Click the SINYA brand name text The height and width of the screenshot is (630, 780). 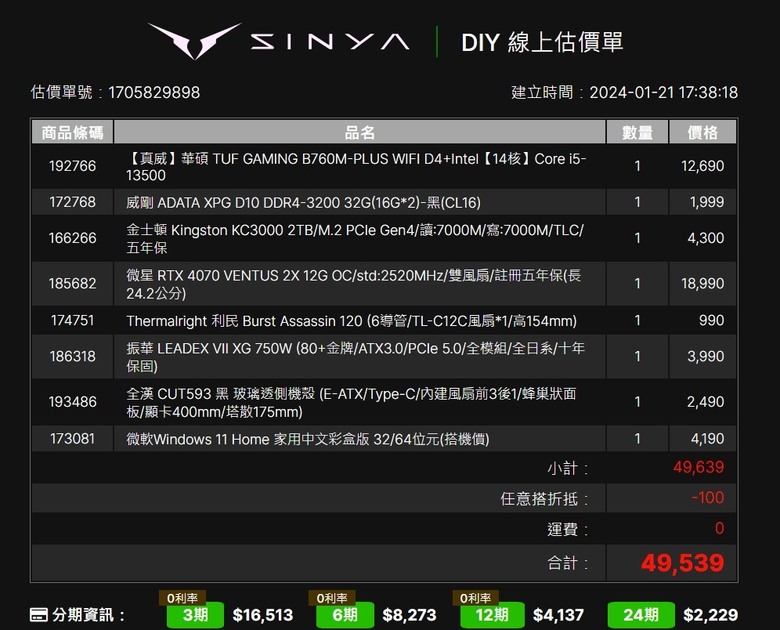coord(330,42)
